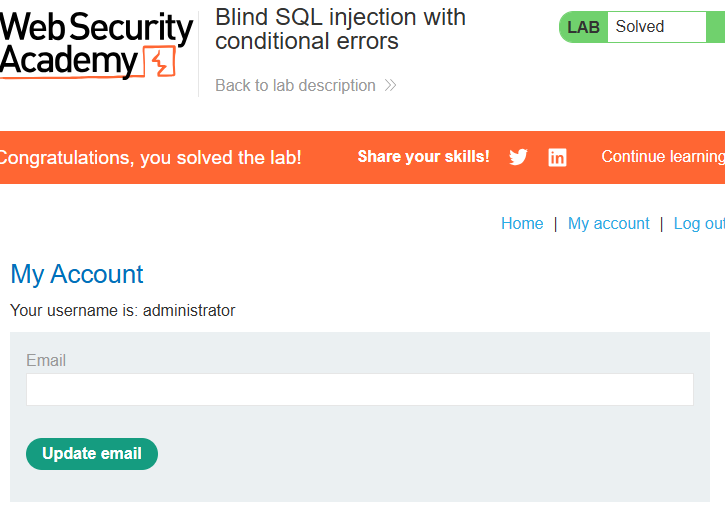This screenshot has width=725, height=521.
Task: Submit with the Update email button
Action: tap(92, 454)
